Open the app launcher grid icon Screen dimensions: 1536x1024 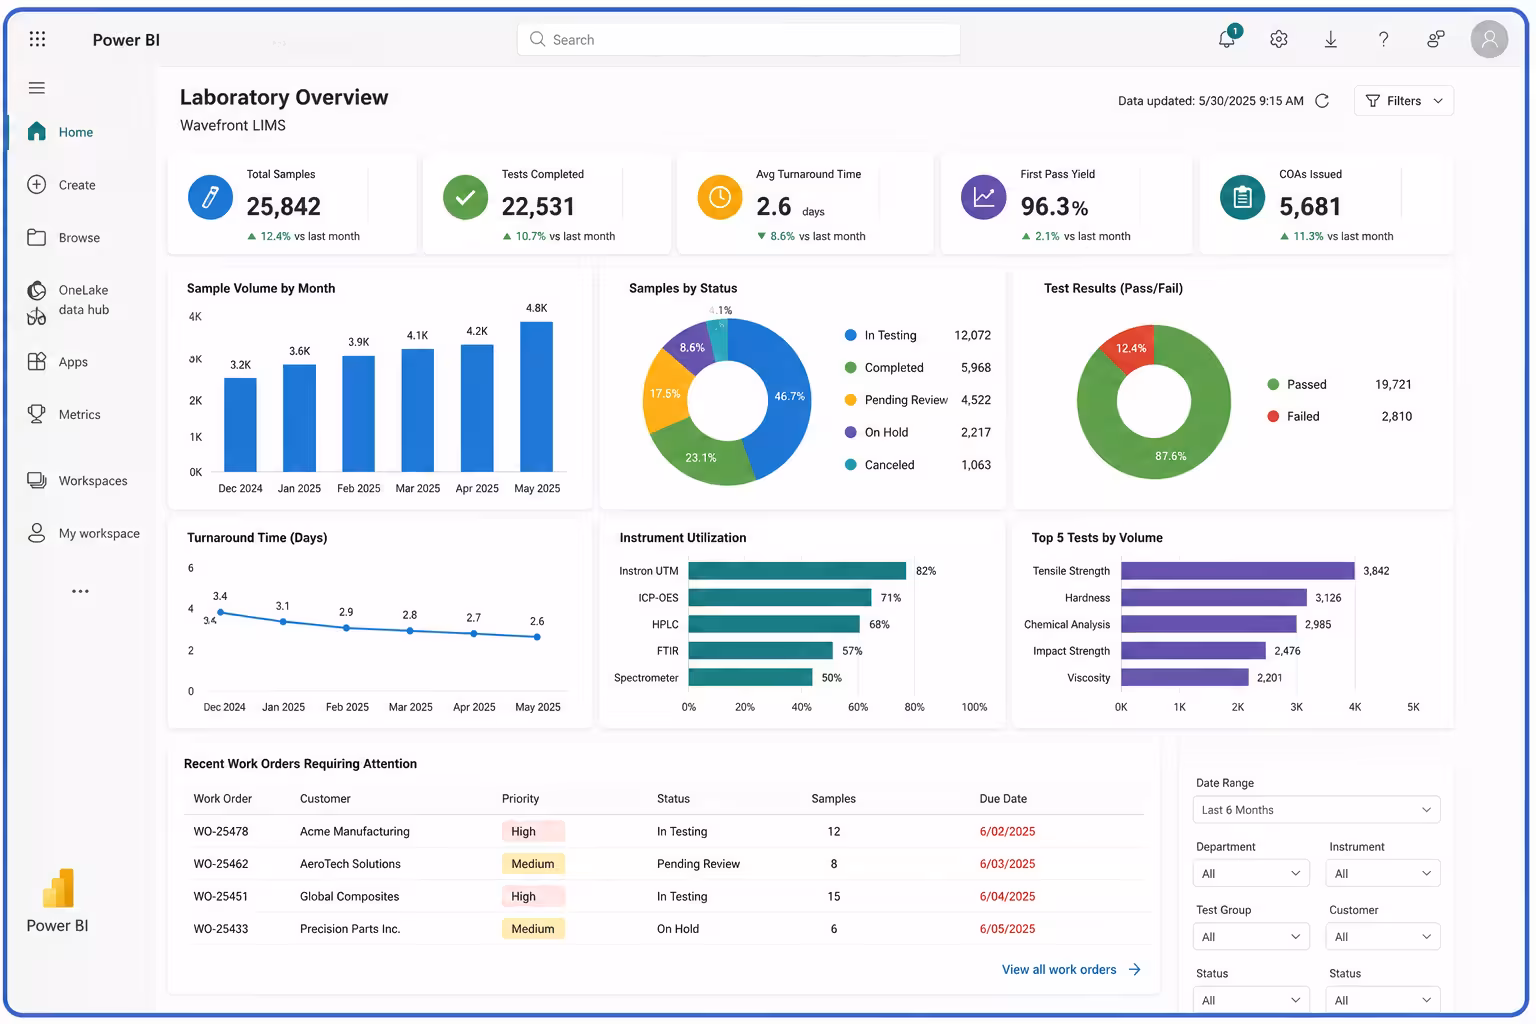[37, 39]
